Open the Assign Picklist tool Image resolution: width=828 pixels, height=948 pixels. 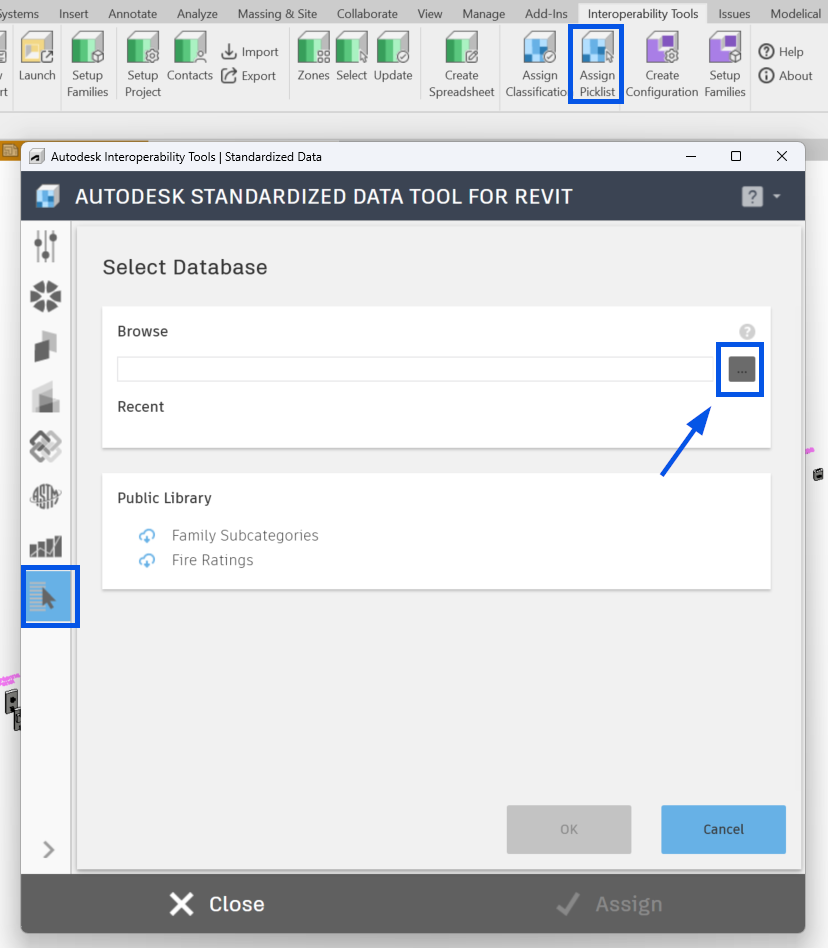[x=597, y=65]
